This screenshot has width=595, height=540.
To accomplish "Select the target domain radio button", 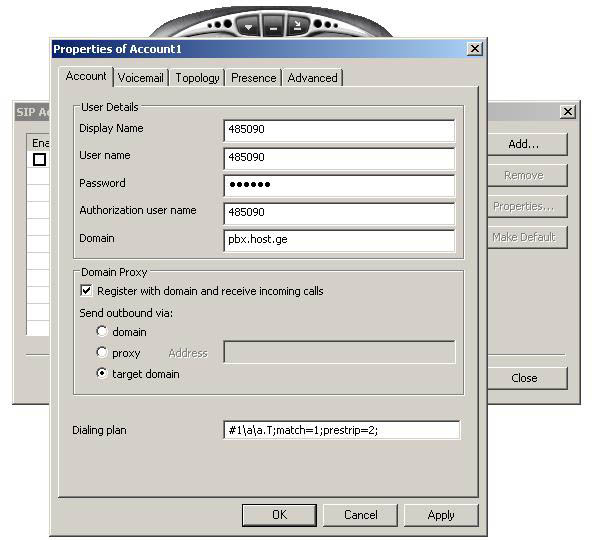I will point(102,373).
